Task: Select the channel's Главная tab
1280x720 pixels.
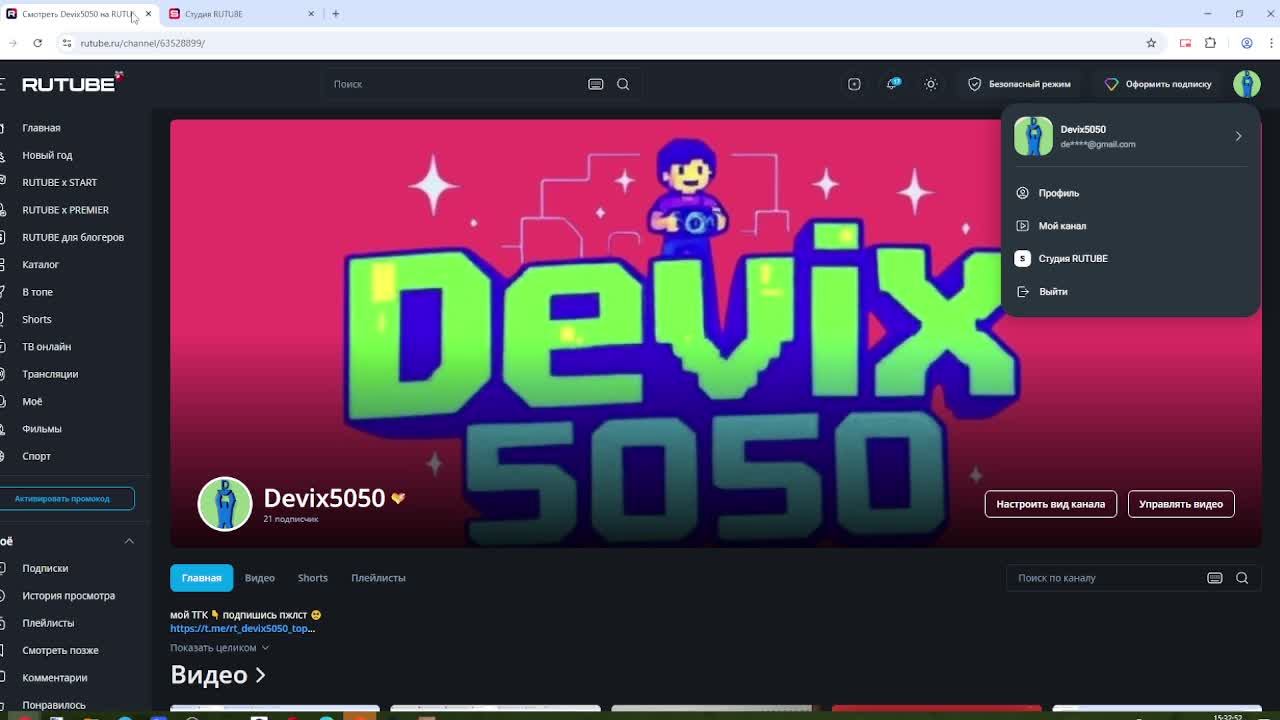Action: (201, 578)
